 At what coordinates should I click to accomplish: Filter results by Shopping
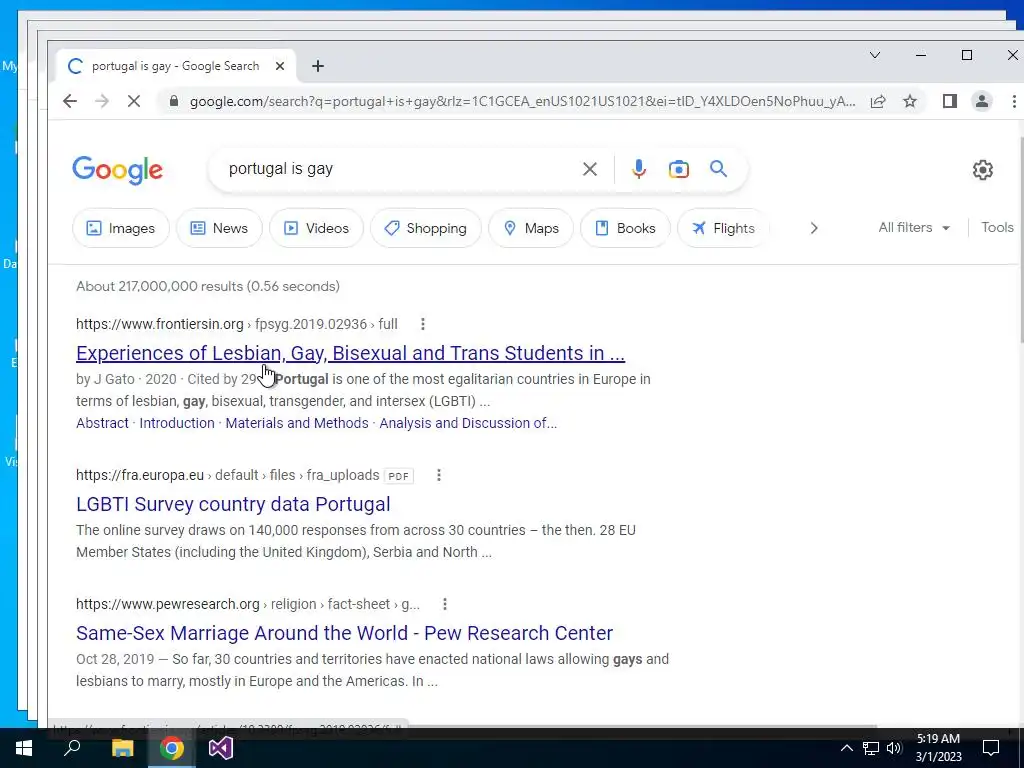point(425,228)
